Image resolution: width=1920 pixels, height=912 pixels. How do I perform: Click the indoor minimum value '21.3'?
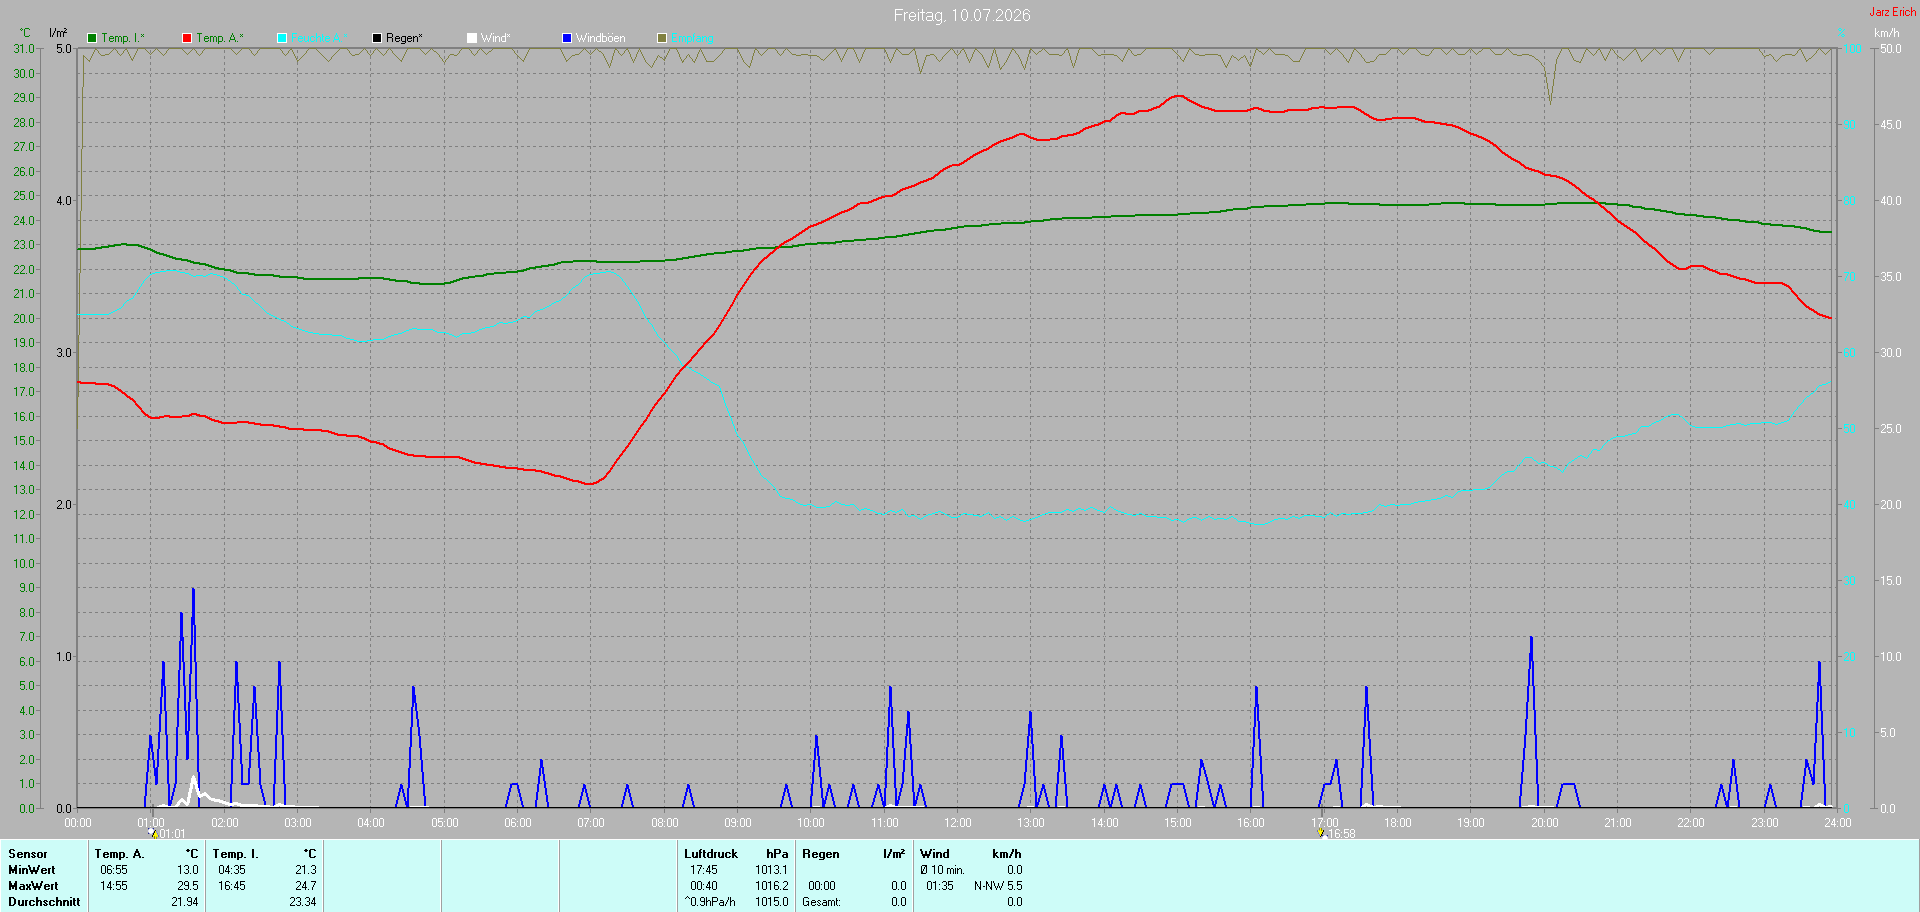(306, 870)
